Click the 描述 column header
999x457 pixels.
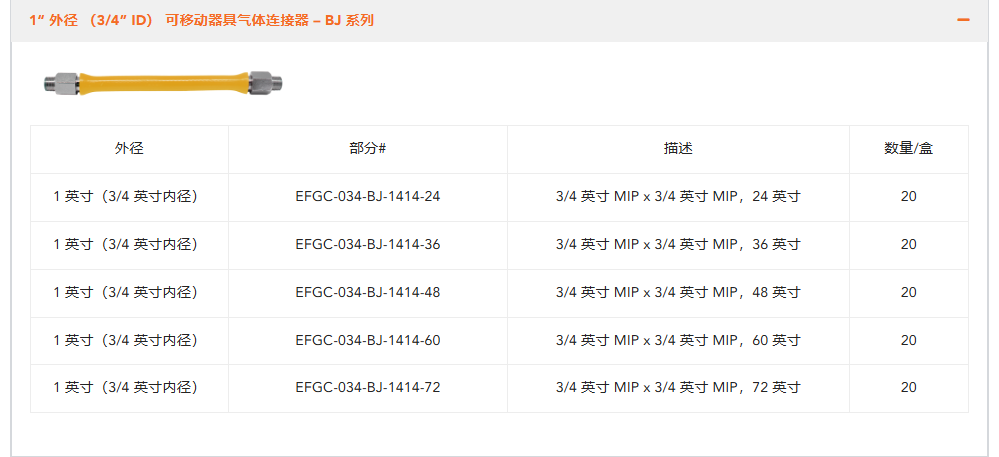tap(678, 148)
